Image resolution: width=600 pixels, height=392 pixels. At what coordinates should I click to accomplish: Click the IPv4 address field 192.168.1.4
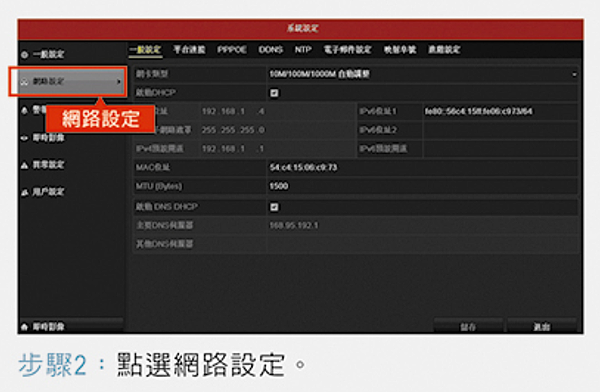tap(278, 111)
